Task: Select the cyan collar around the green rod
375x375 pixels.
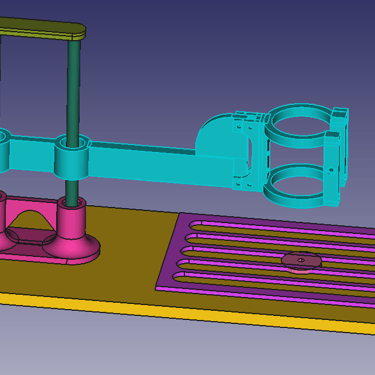Action: click(x=73, y=156)
